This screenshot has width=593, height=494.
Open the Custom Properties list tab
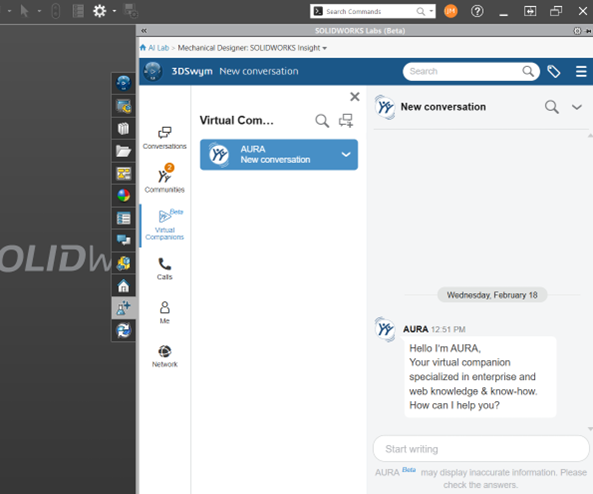[123, 218]
